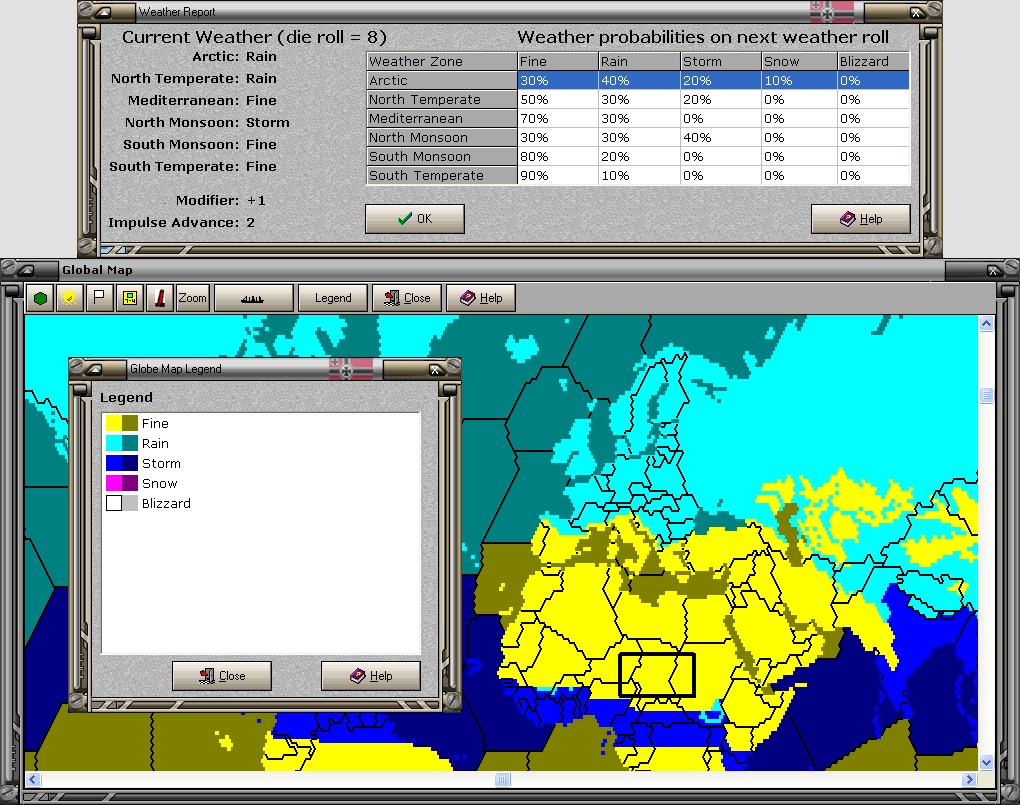The image size is (1020, 805).
Task: Confirm the Weather Report with OK
Action: 414,219
